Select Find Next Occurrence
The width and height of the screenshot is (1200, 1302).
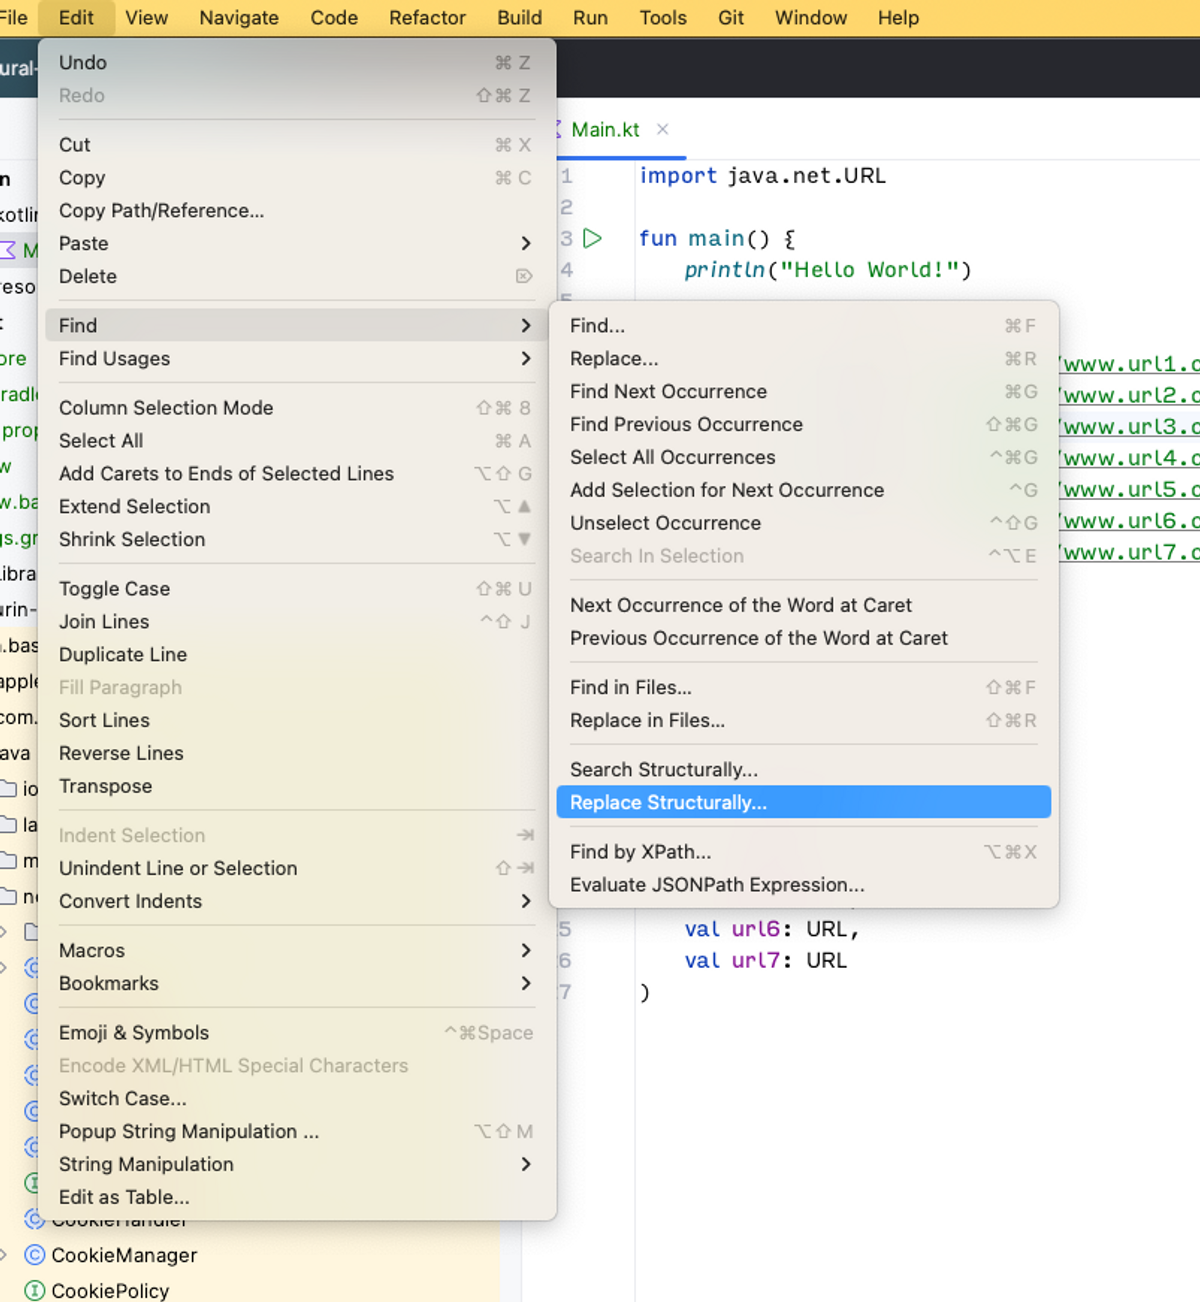click(803, 391)
